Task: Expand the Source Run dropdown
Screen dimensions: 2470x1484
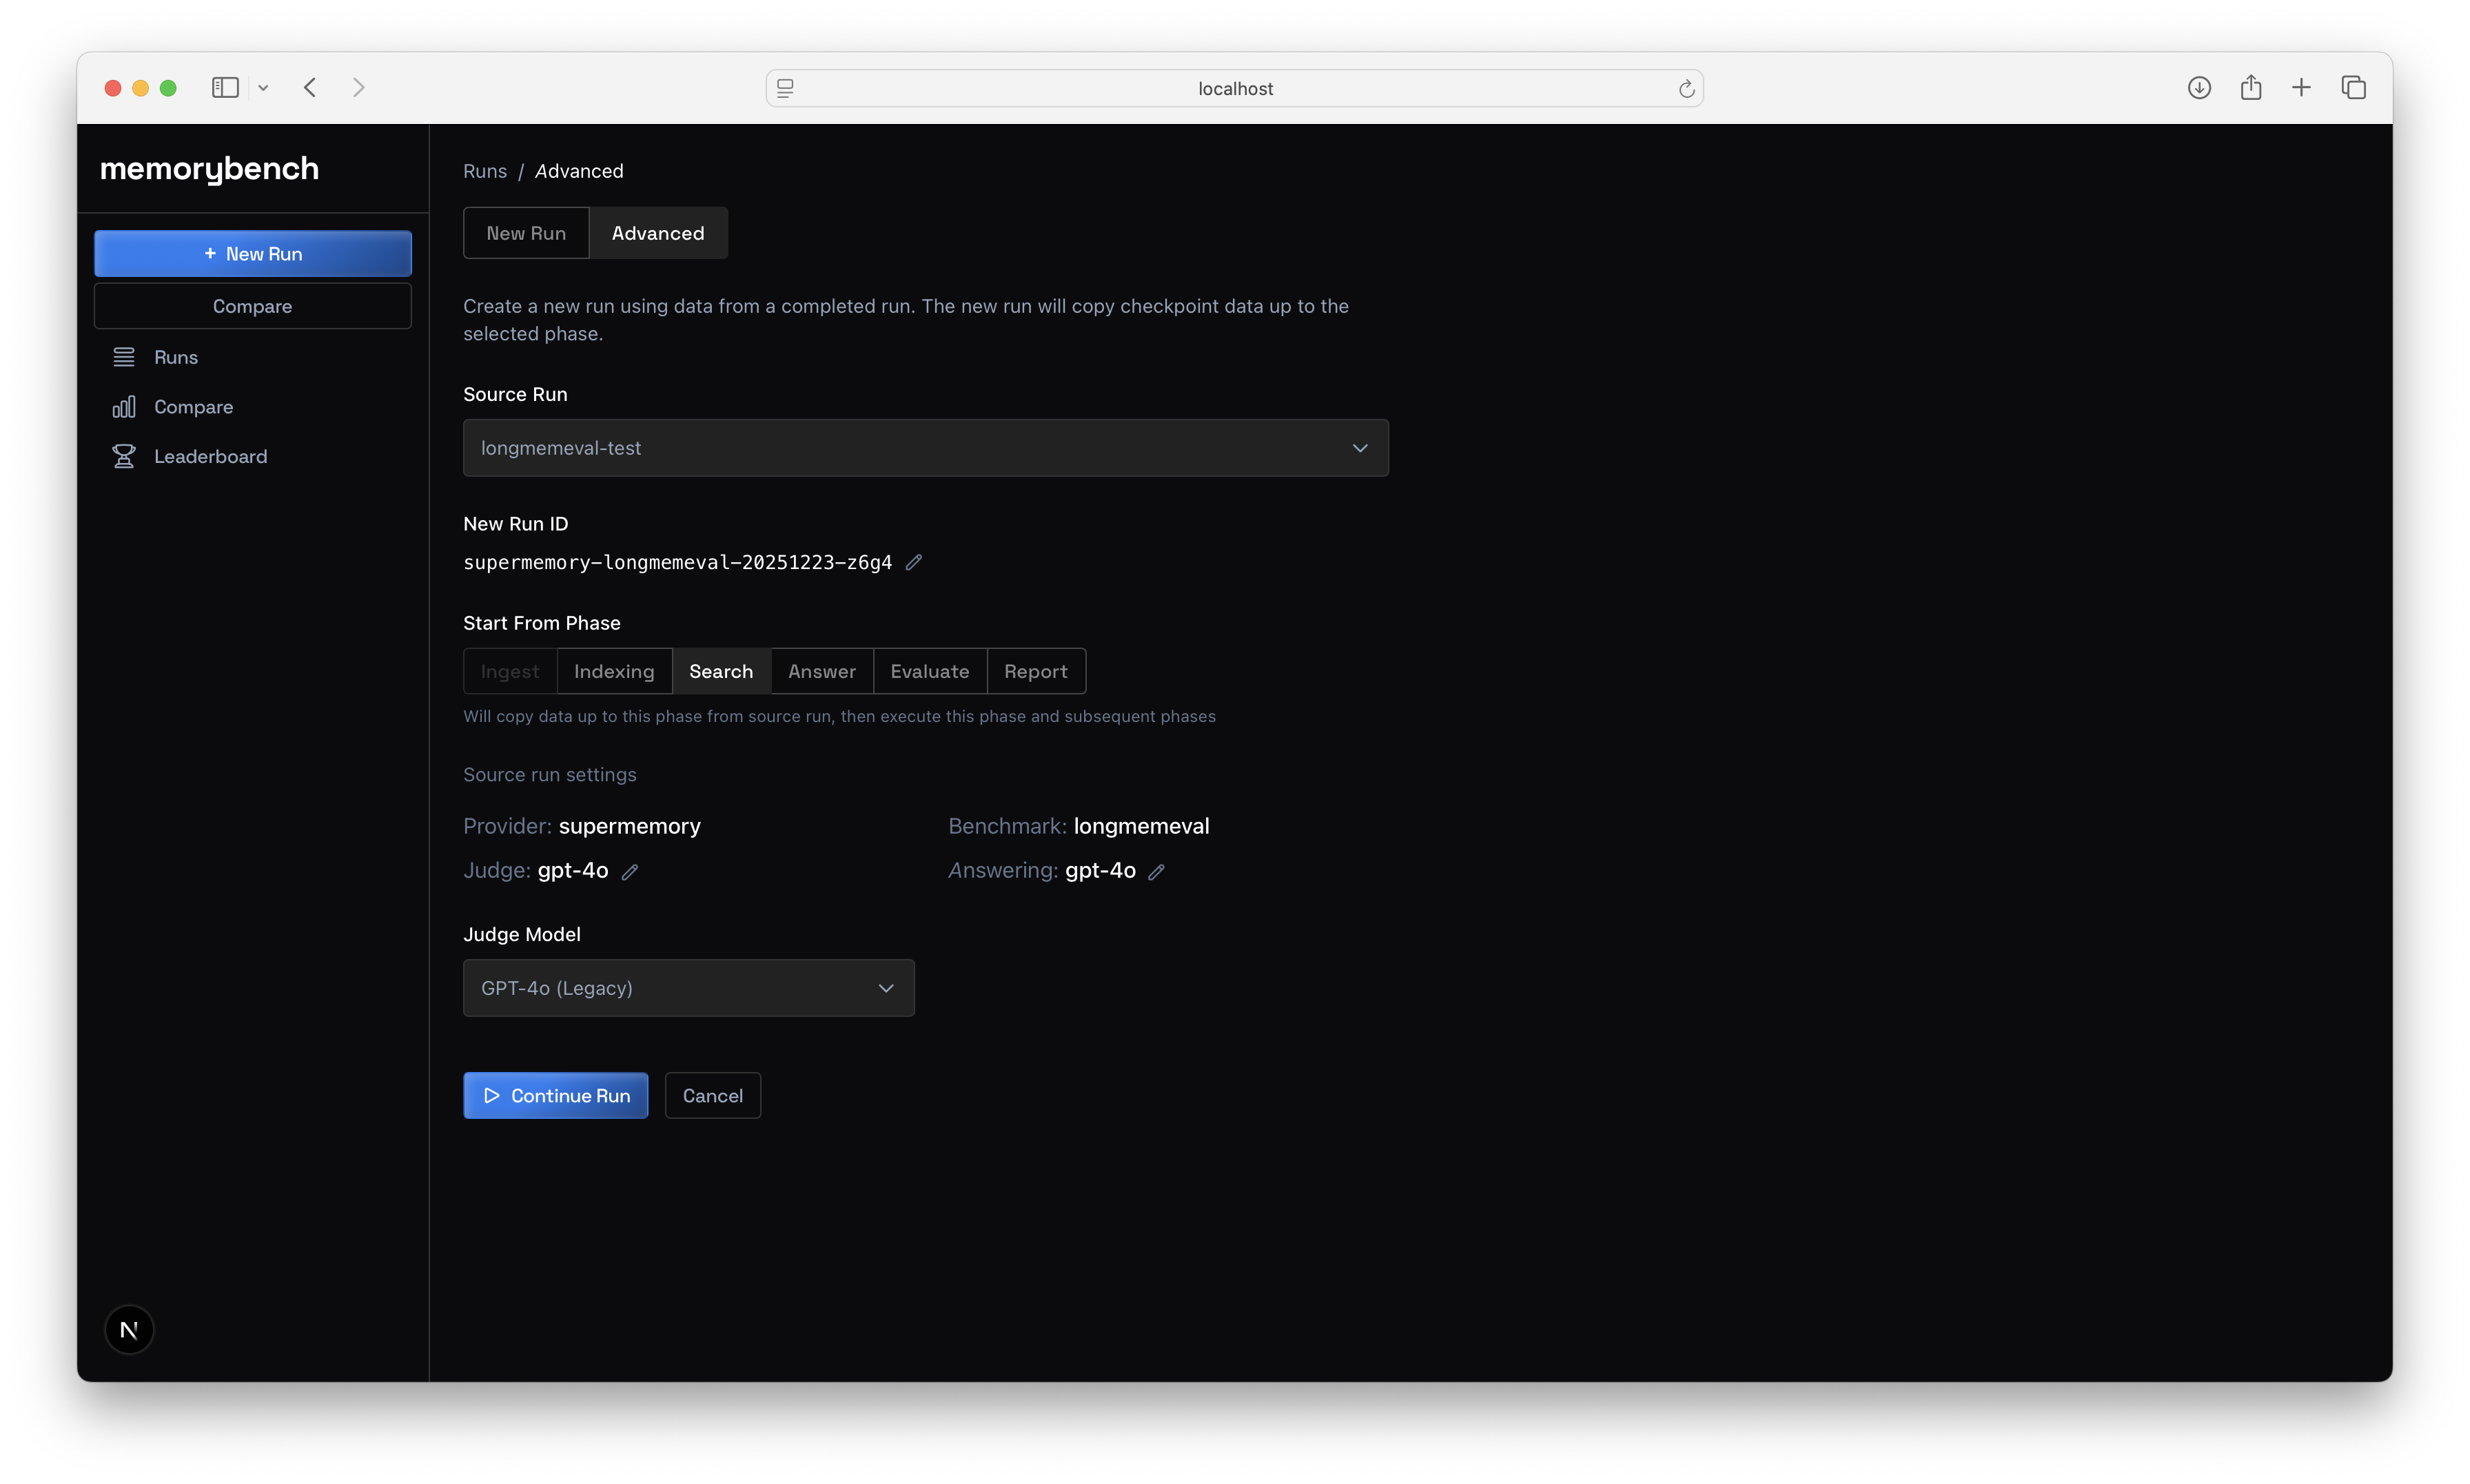Action: (x=925, y=448)
